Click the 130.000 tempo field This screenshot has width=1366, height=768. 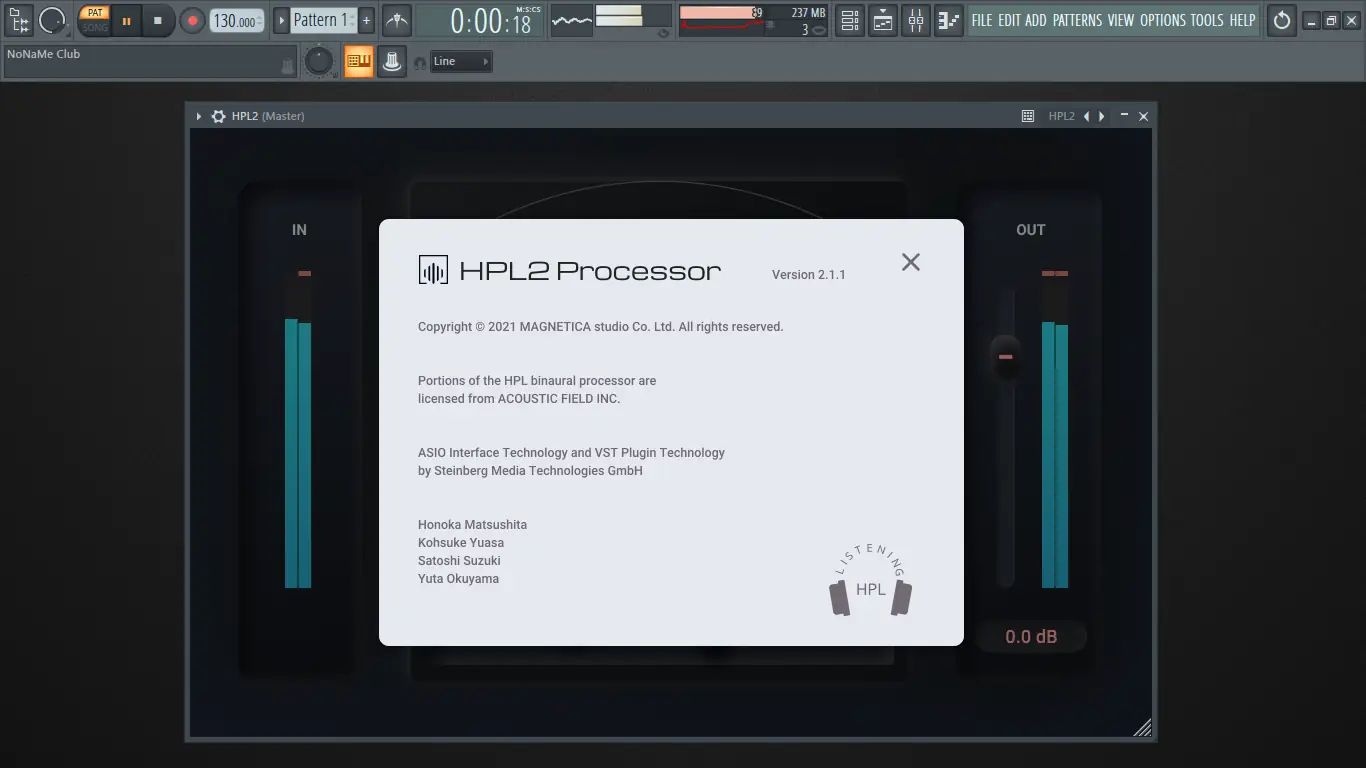(237, 21)
